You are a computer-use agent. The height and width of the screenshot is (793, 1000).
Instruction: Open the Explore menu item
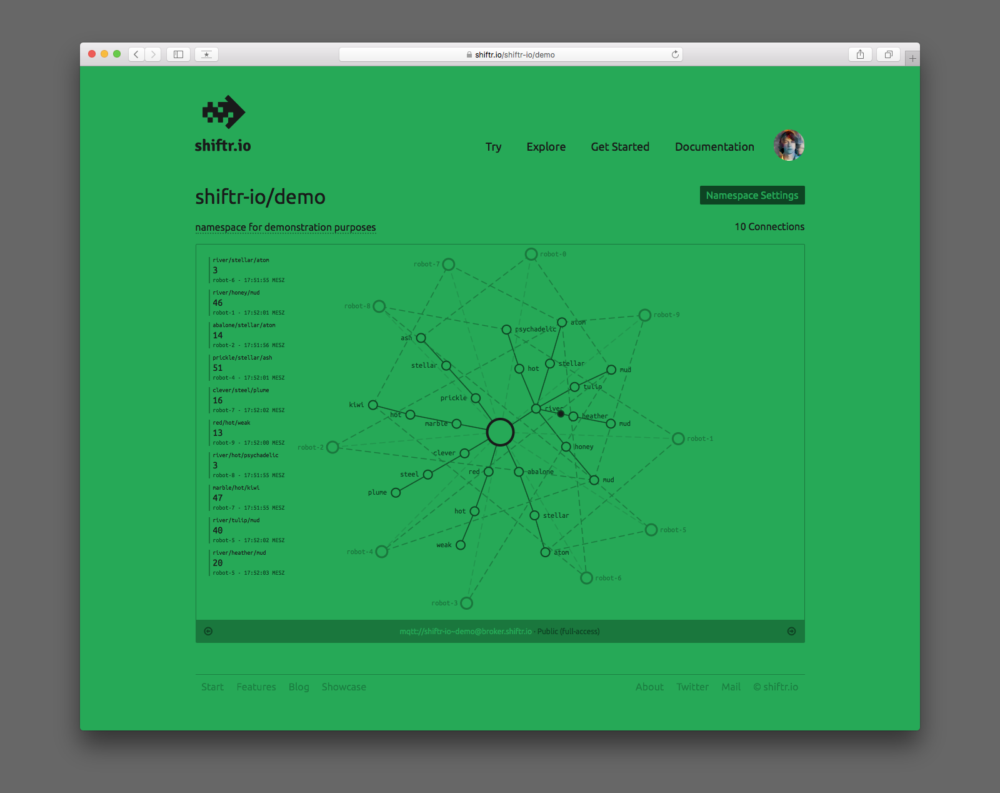coord(546,147)
